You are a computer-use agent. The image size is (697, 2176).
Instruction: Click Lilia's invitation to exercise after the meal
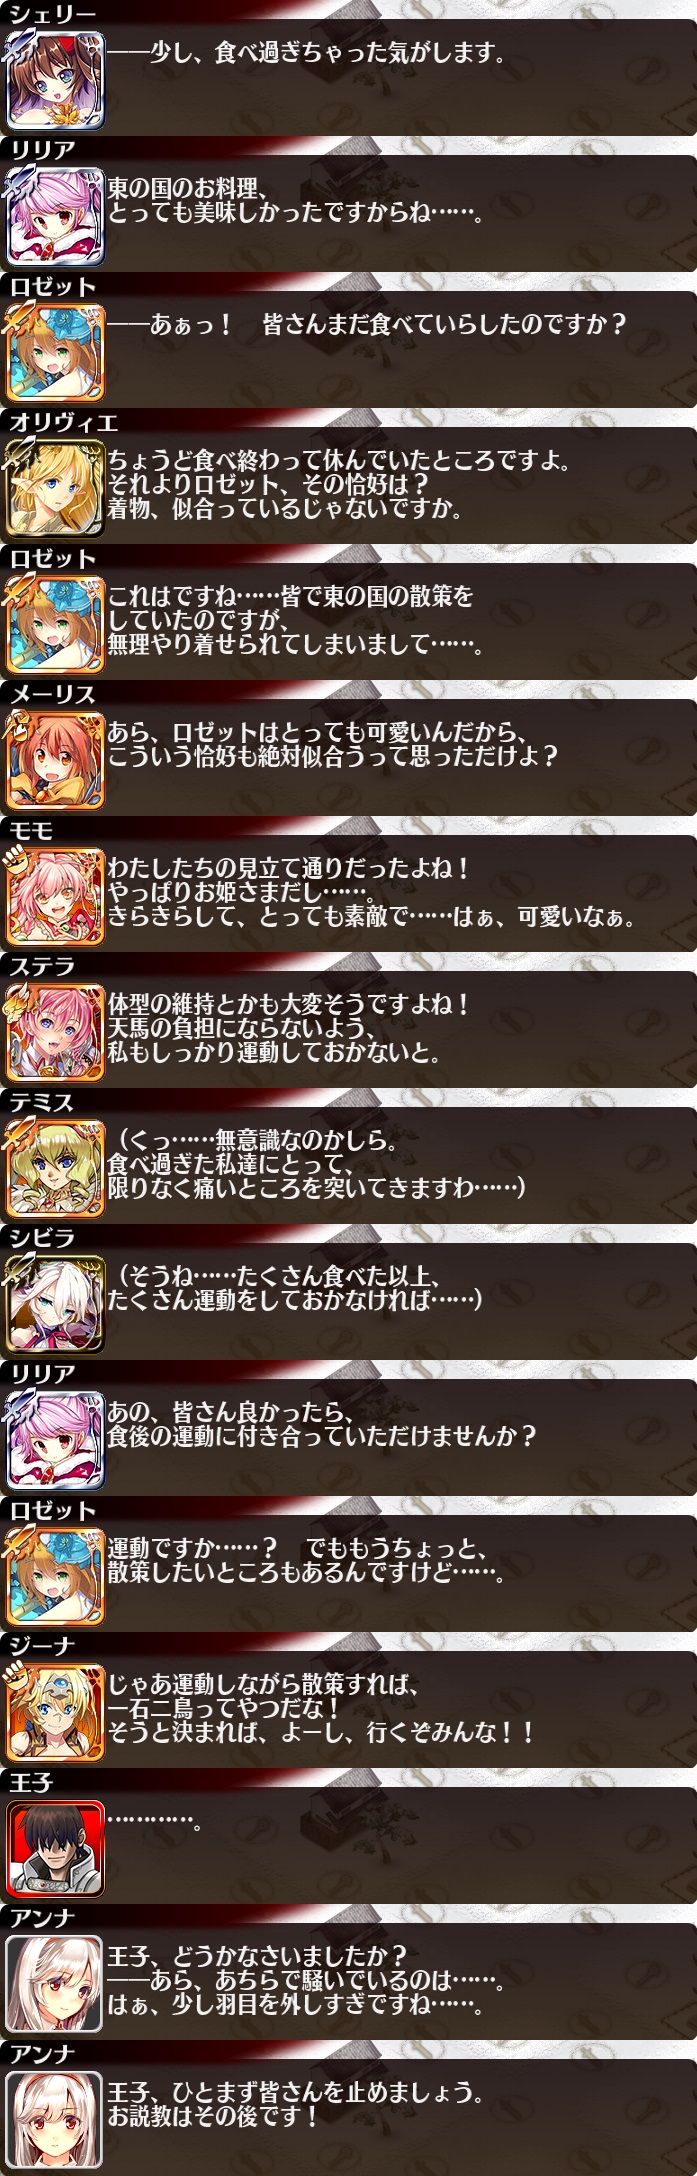pyautogui.click(x=322, y=1425)
